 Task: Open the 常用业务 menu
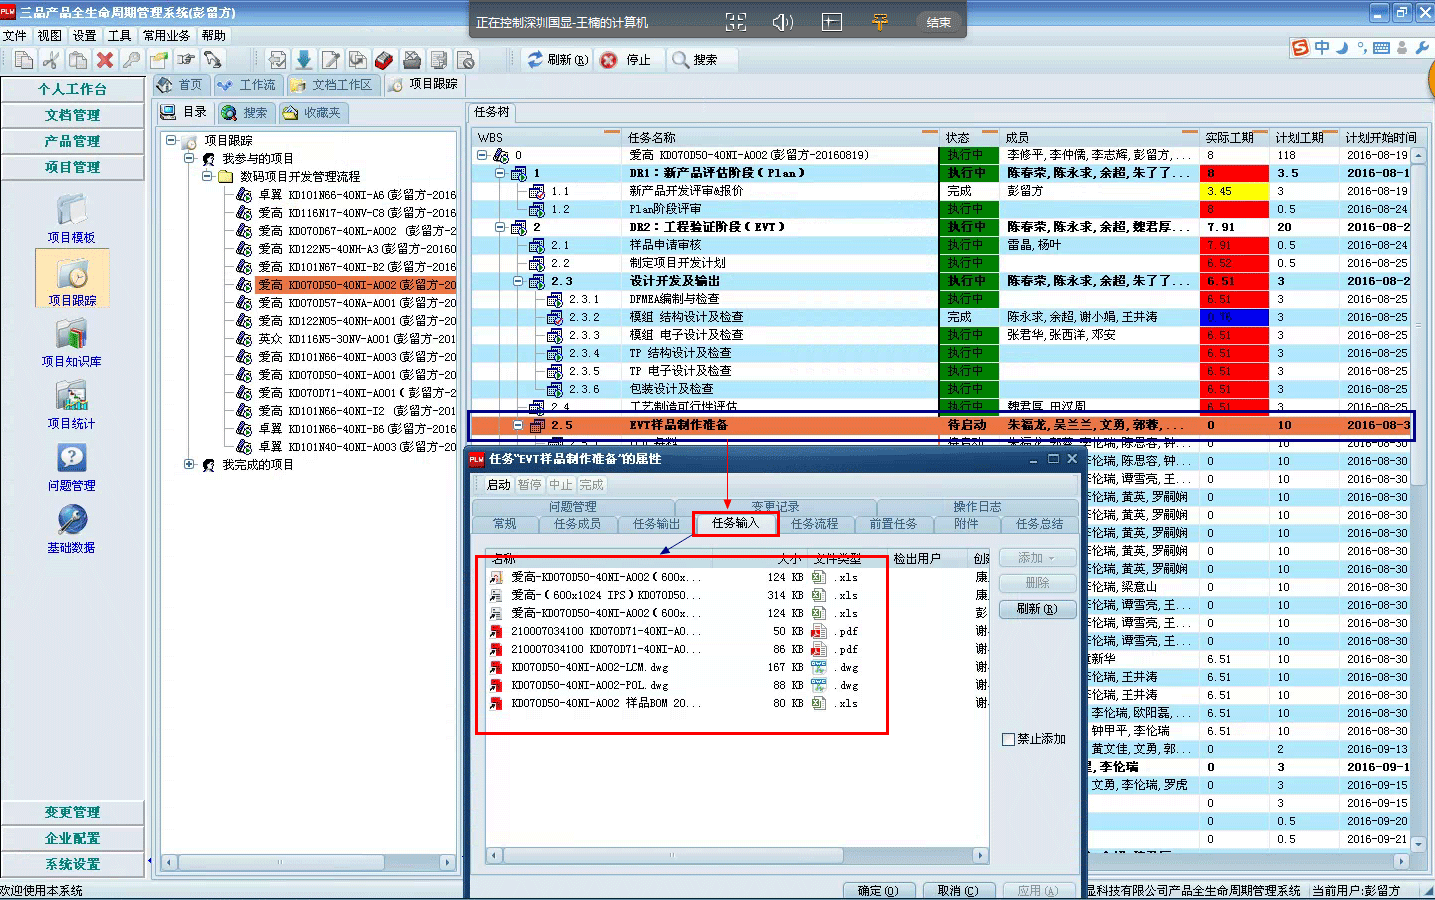coord(166,35)
